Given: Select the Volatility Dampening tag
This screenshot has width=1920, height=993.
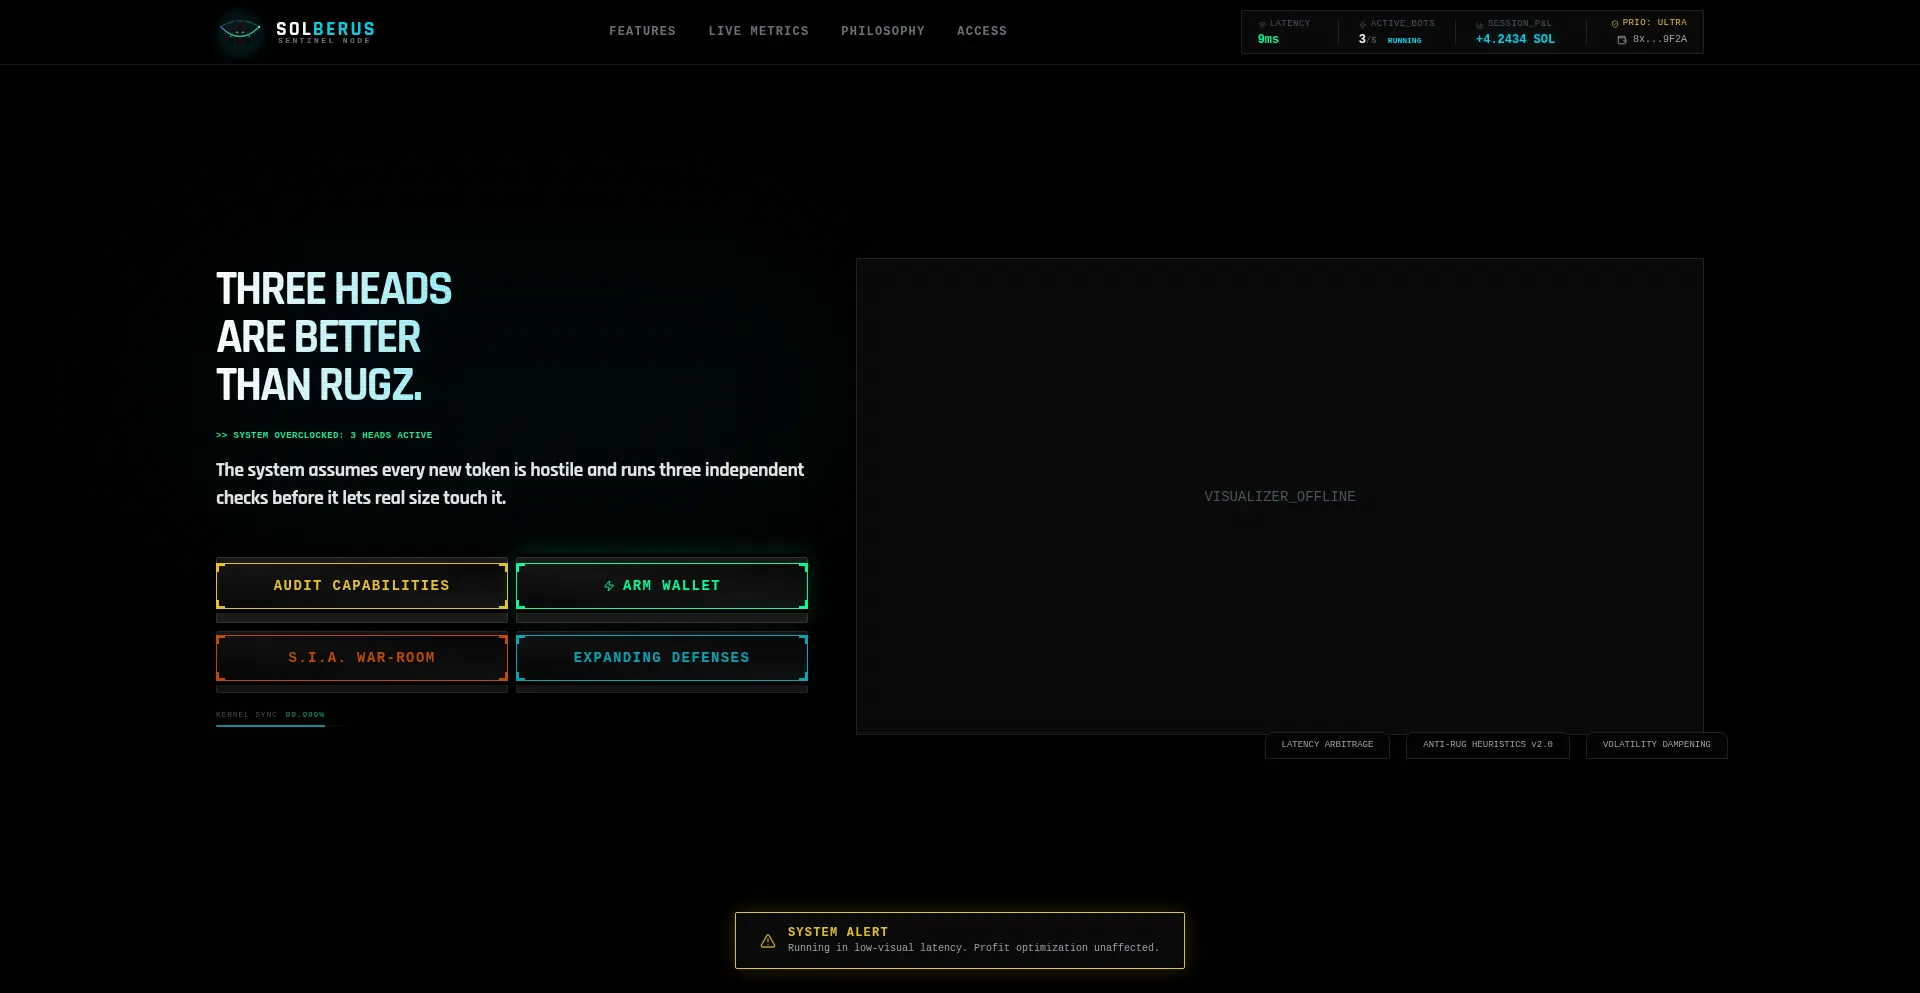Looking at the screenshot, I should pos(1657,745).
